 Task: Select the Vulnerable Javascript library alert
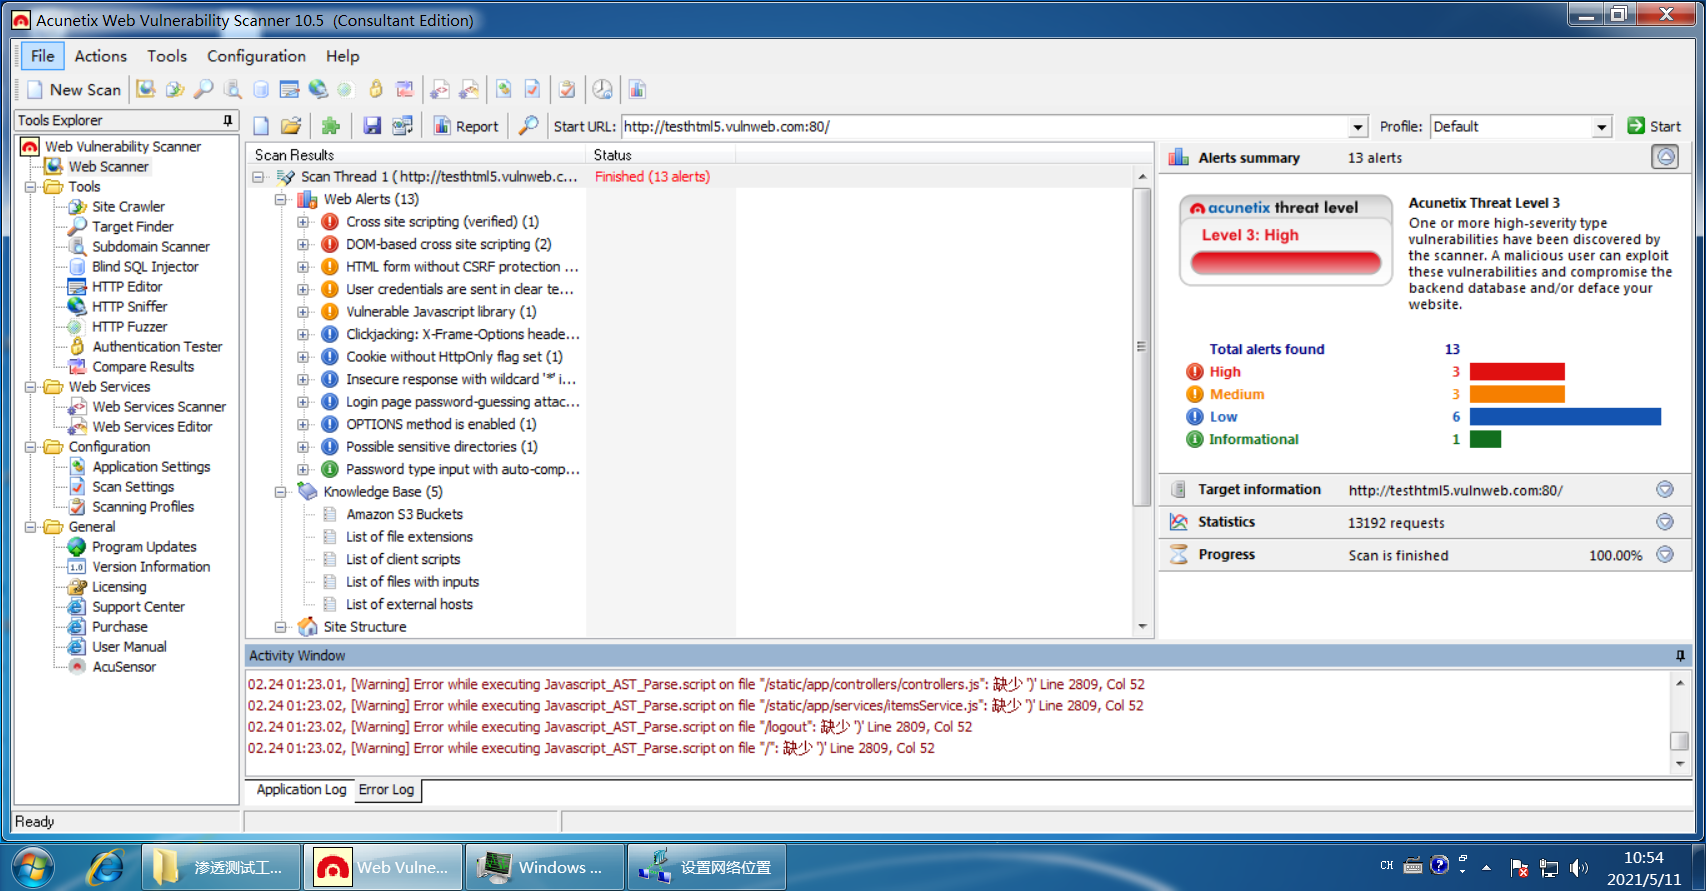[441, 312]
